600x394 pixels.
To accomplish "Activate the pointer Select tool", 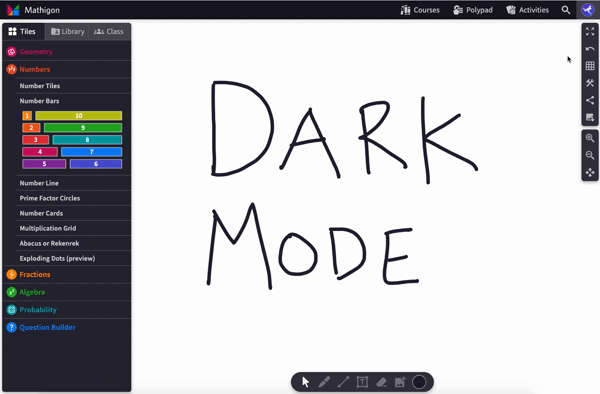I will pyautogui.click(x=305, y=382).
